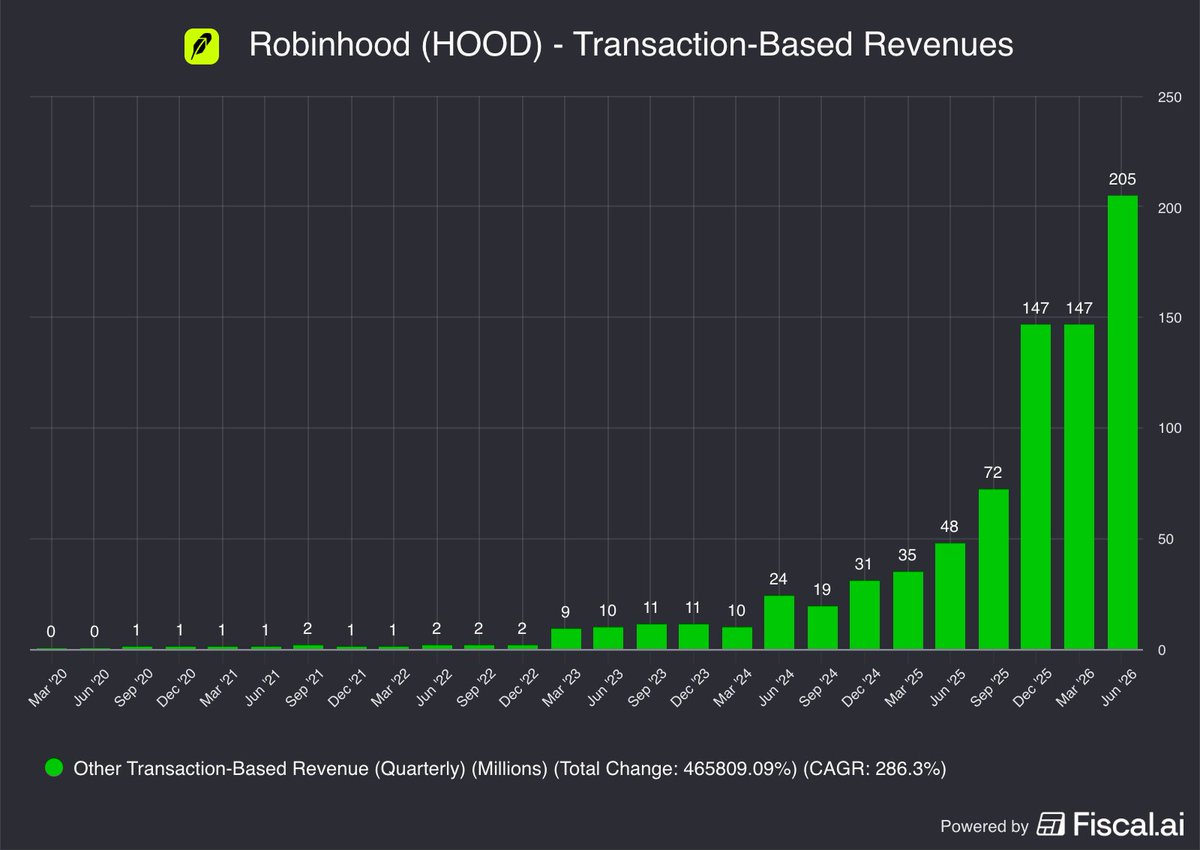The width and height of the screenshot is (1200, 850).
Task: Select the Jun '23 bar labeled 10
Action: pos(608,638)
